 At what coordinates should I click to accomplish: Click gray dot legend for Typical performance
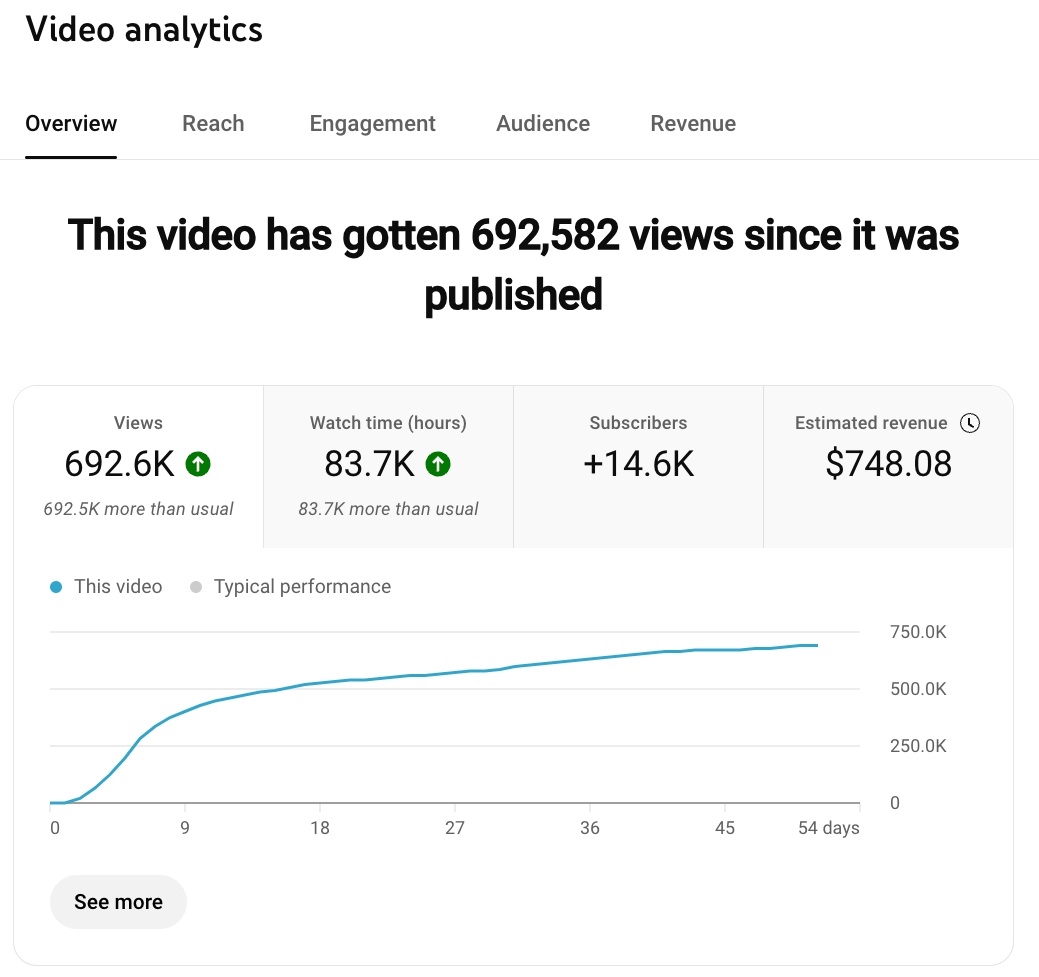pos(195,587)
